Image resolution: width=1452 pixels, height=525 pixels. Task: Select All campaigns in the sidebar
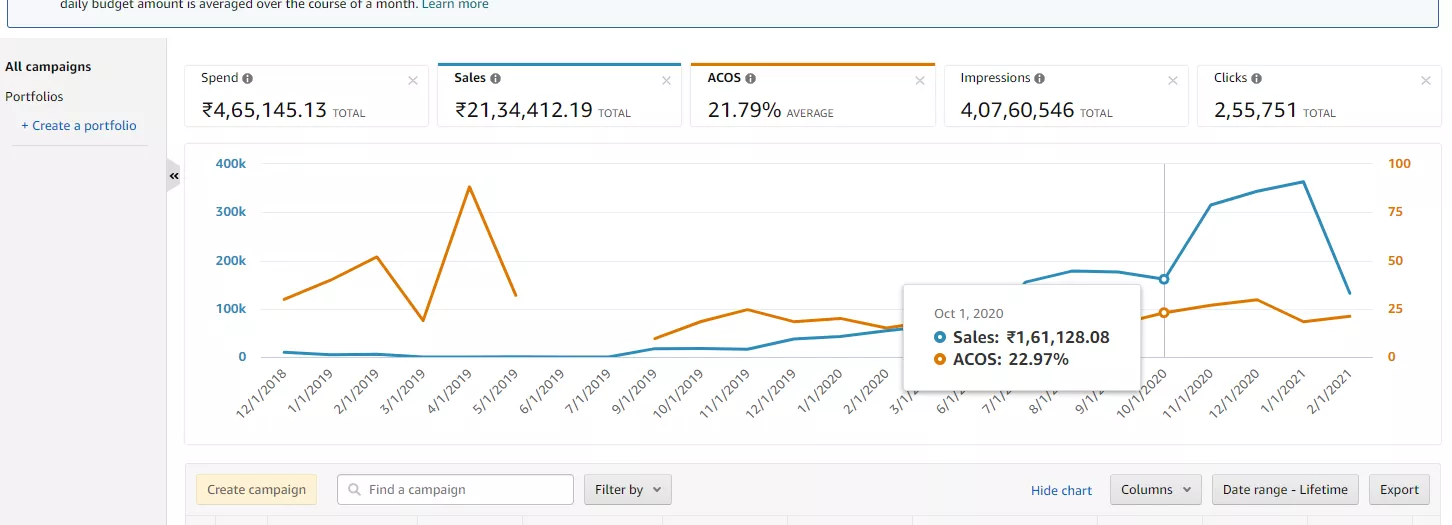point(48,67)
